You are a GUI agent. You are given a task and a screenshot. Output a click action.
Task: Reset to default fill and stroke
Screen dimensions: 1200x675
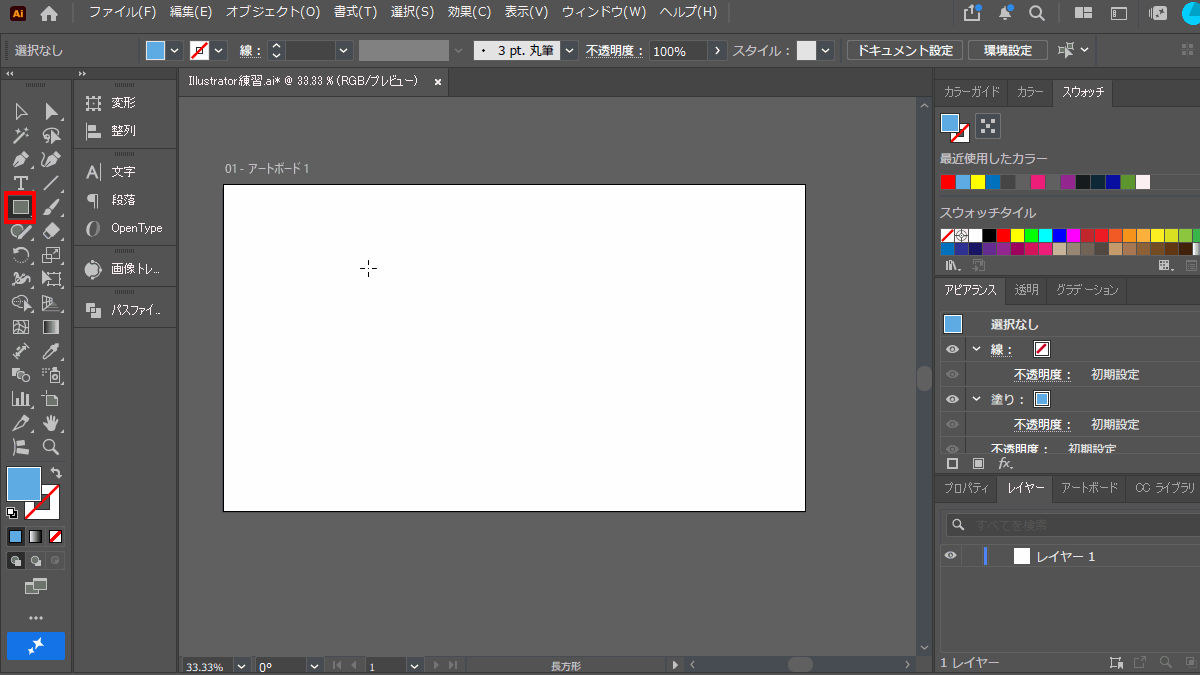pos(12,512)
